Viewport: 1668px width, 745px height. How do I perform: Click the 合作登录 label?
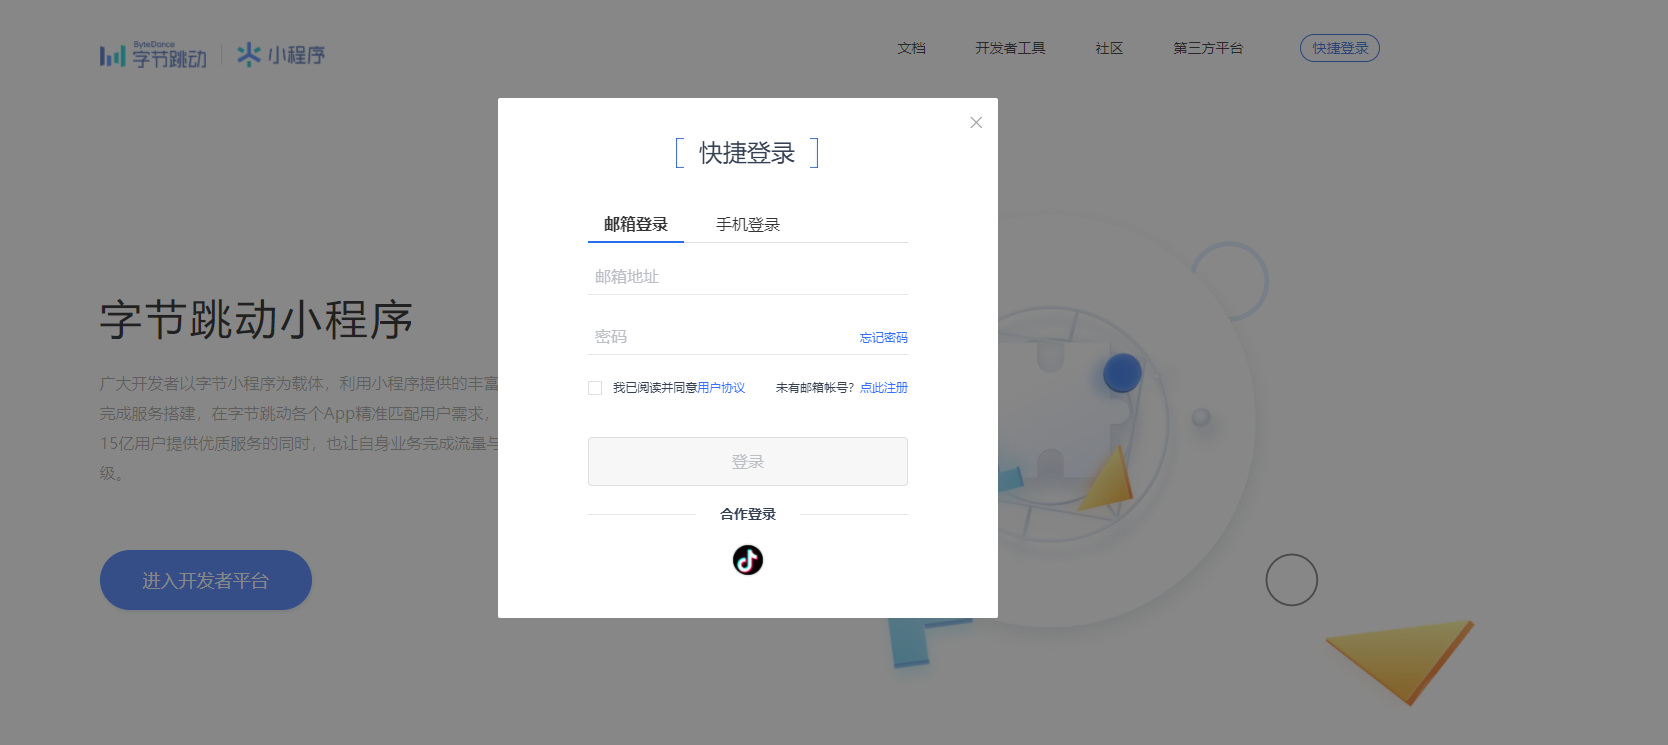click(x=748, y=514)
